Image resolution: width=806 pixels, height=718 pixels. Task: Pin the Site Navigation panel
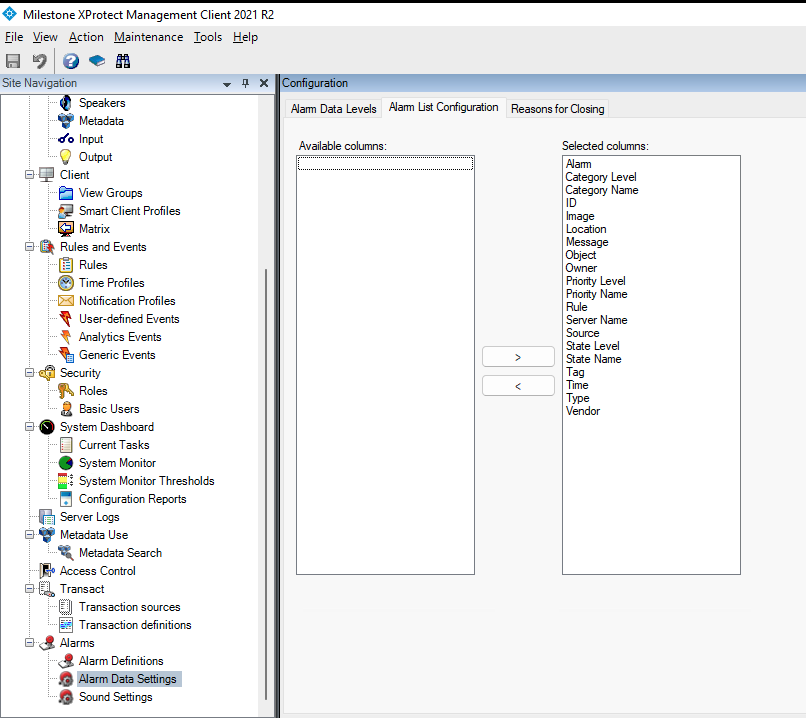point(245,83)
